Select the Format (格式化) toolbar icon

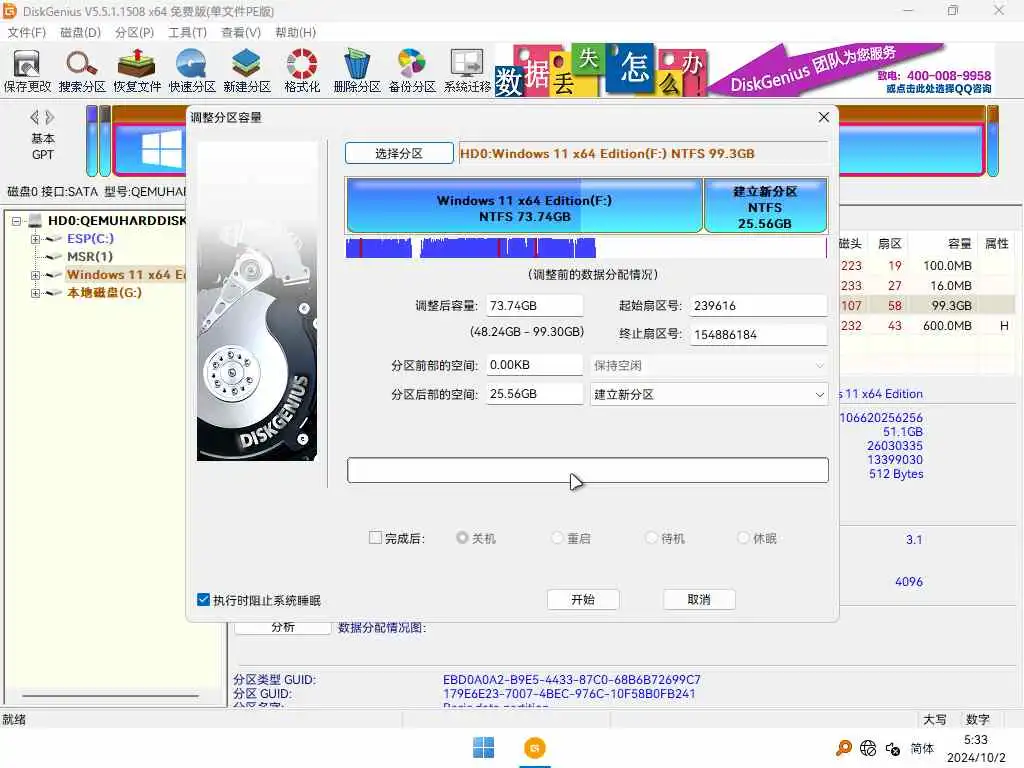(x=302, y=71)
